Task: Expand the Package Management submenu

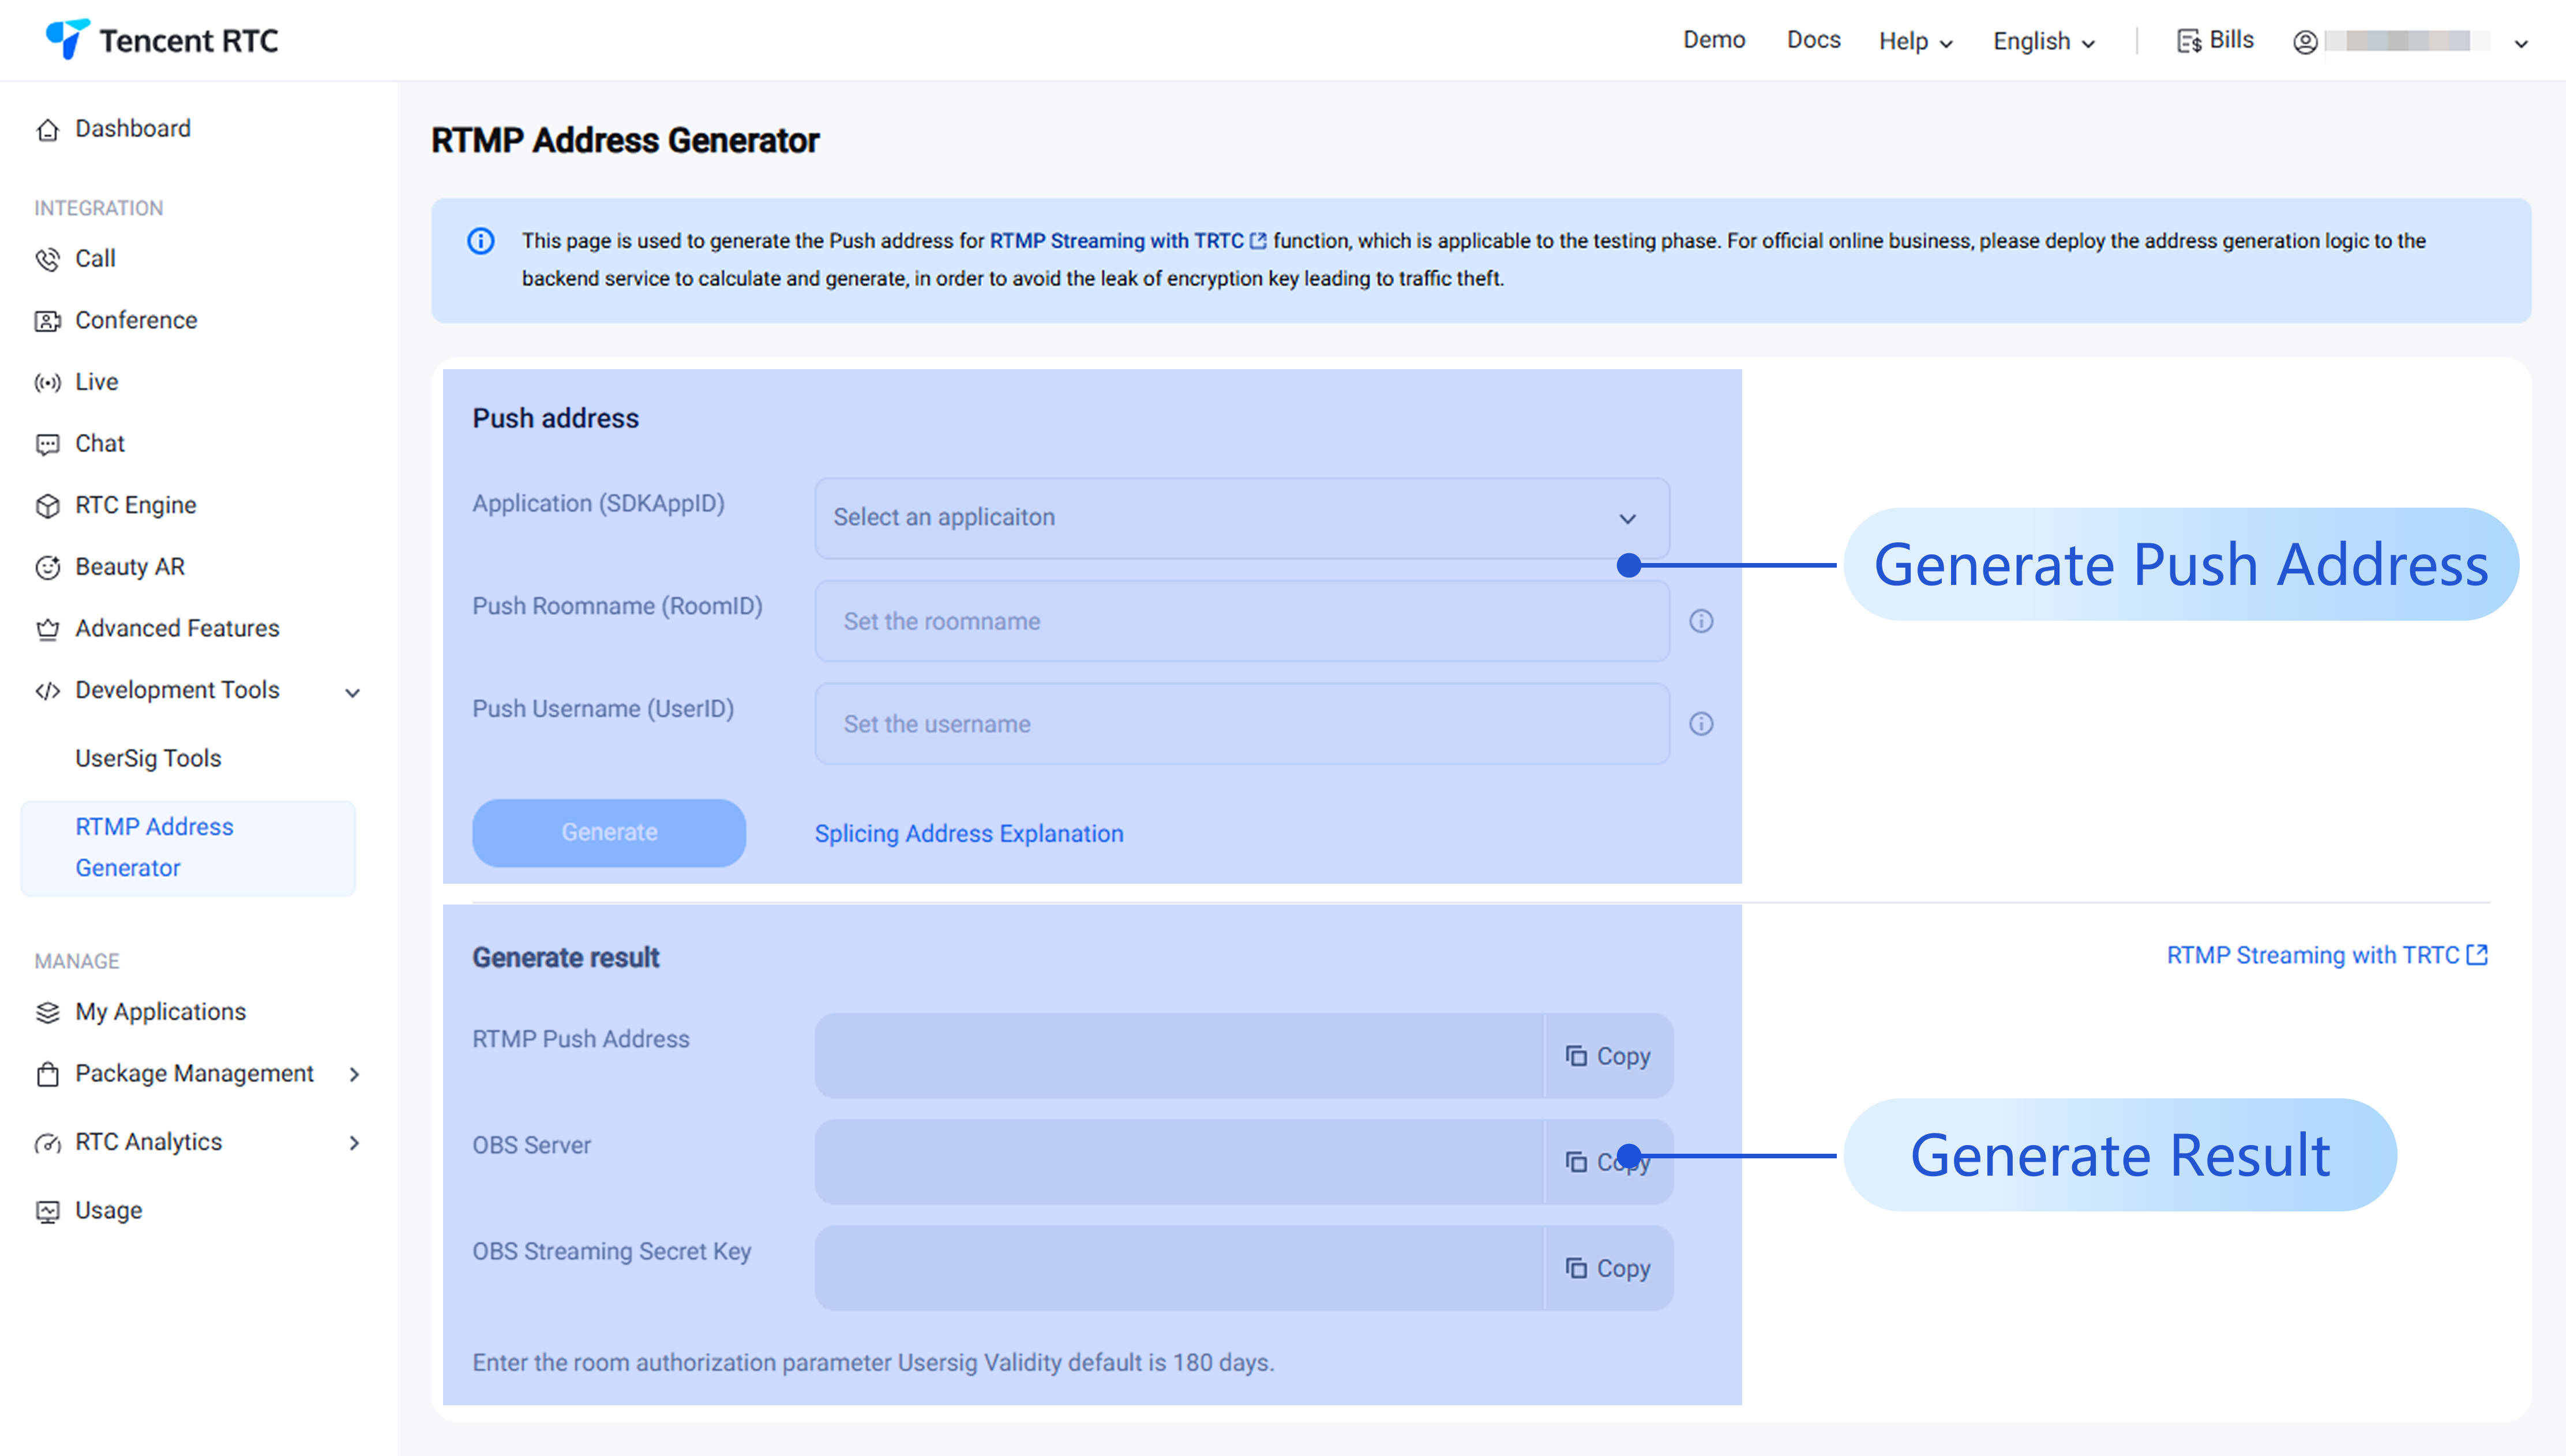Action: tap(354, 1074)
